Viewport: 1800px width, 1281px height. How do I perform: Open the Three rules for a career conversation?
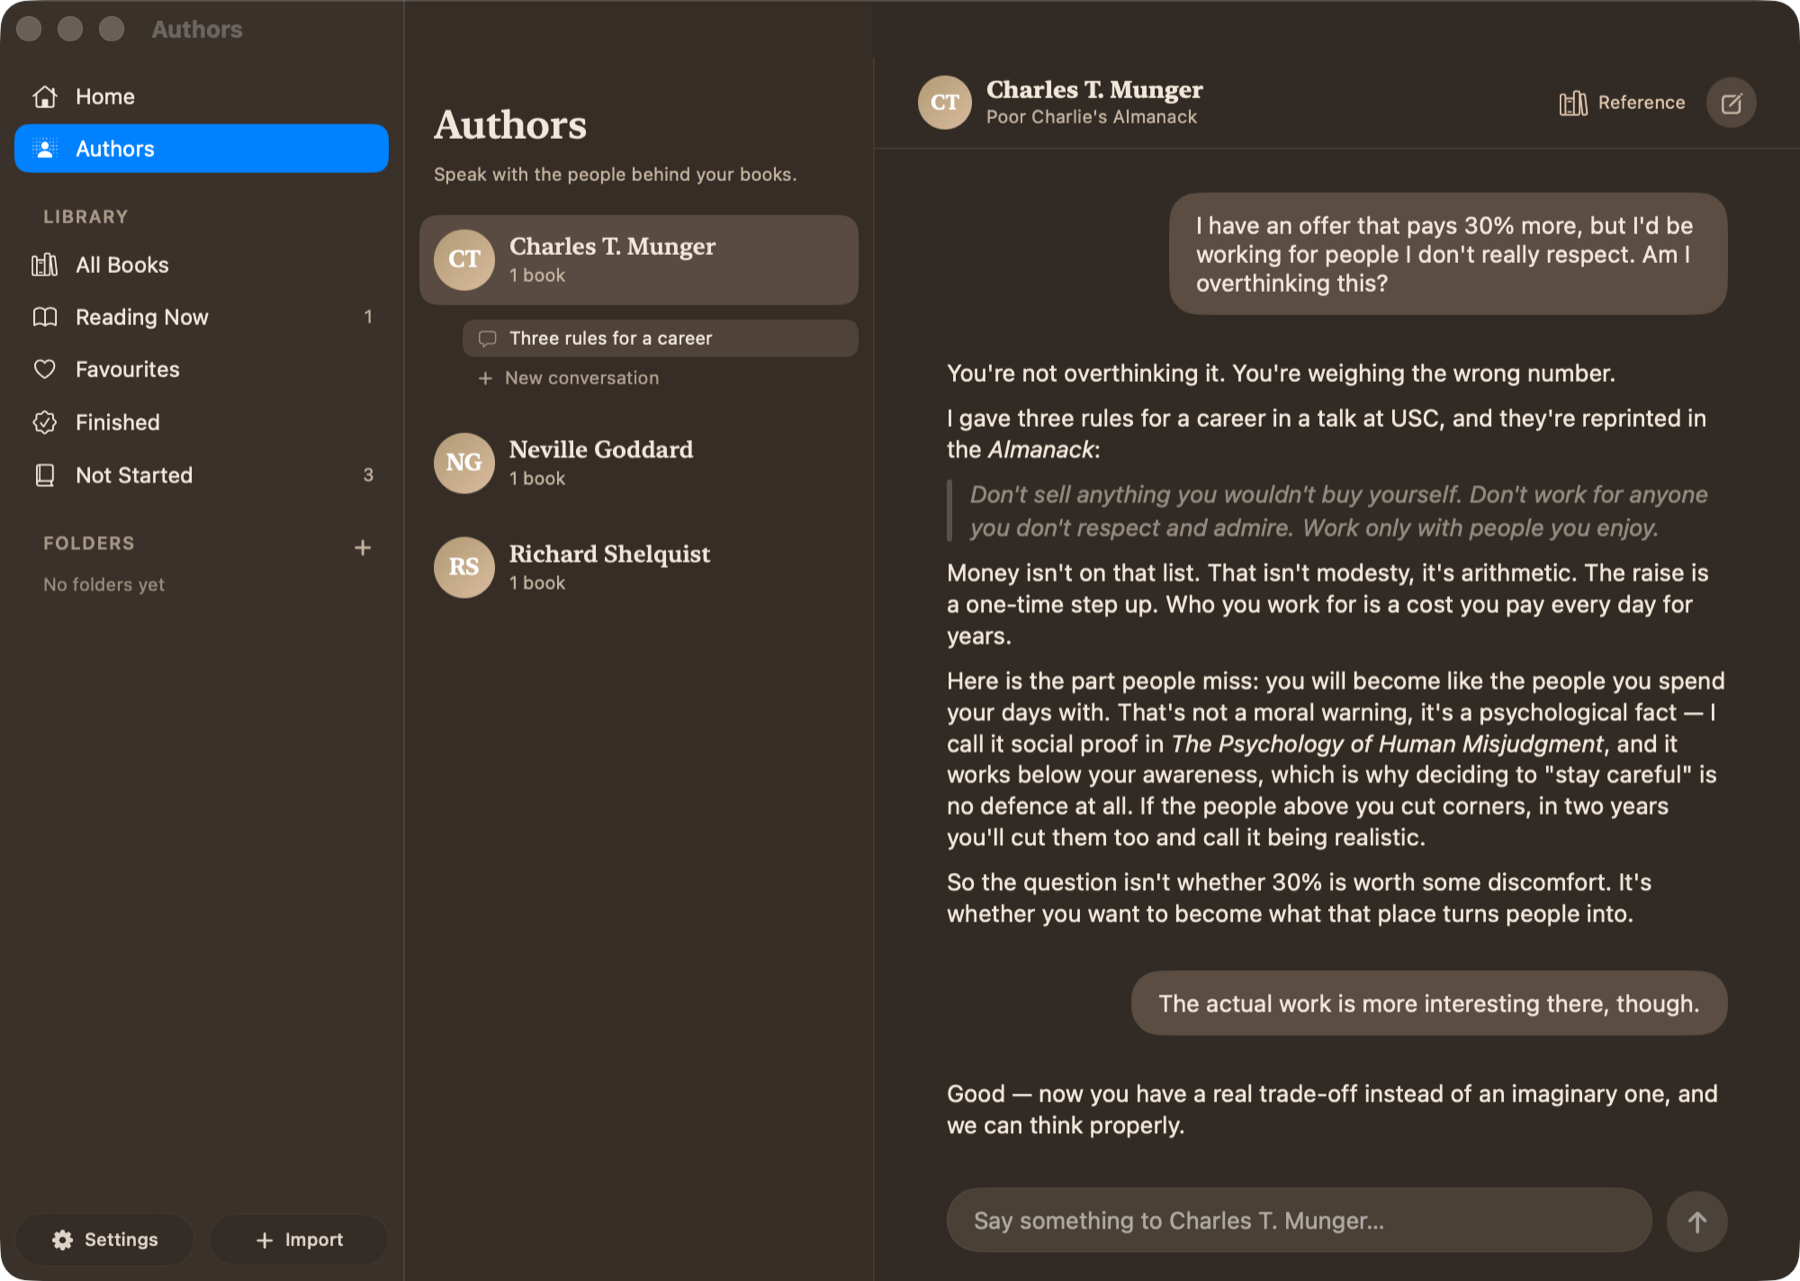(x=660, y=338)
